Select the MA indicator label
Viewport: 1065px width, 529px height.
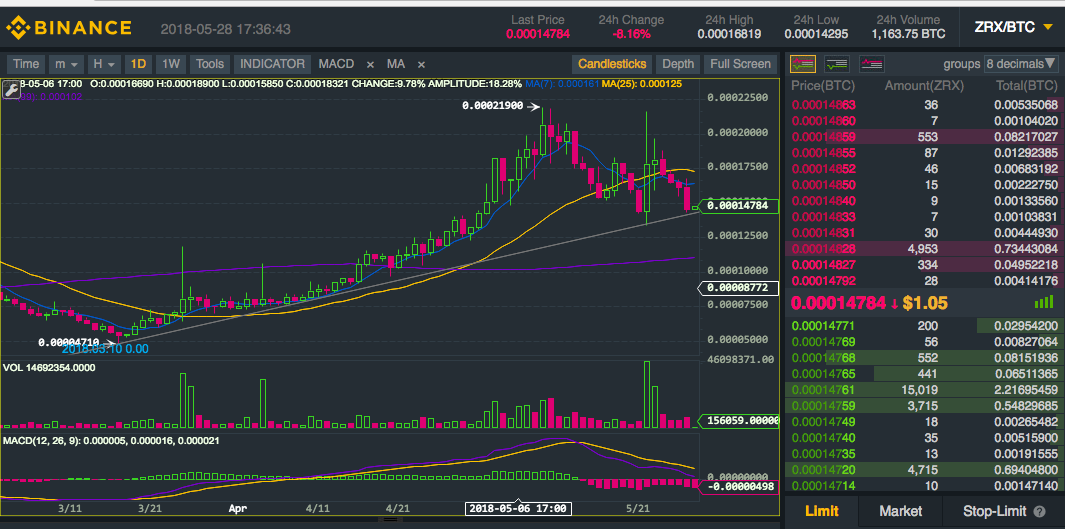coord(396,65)
